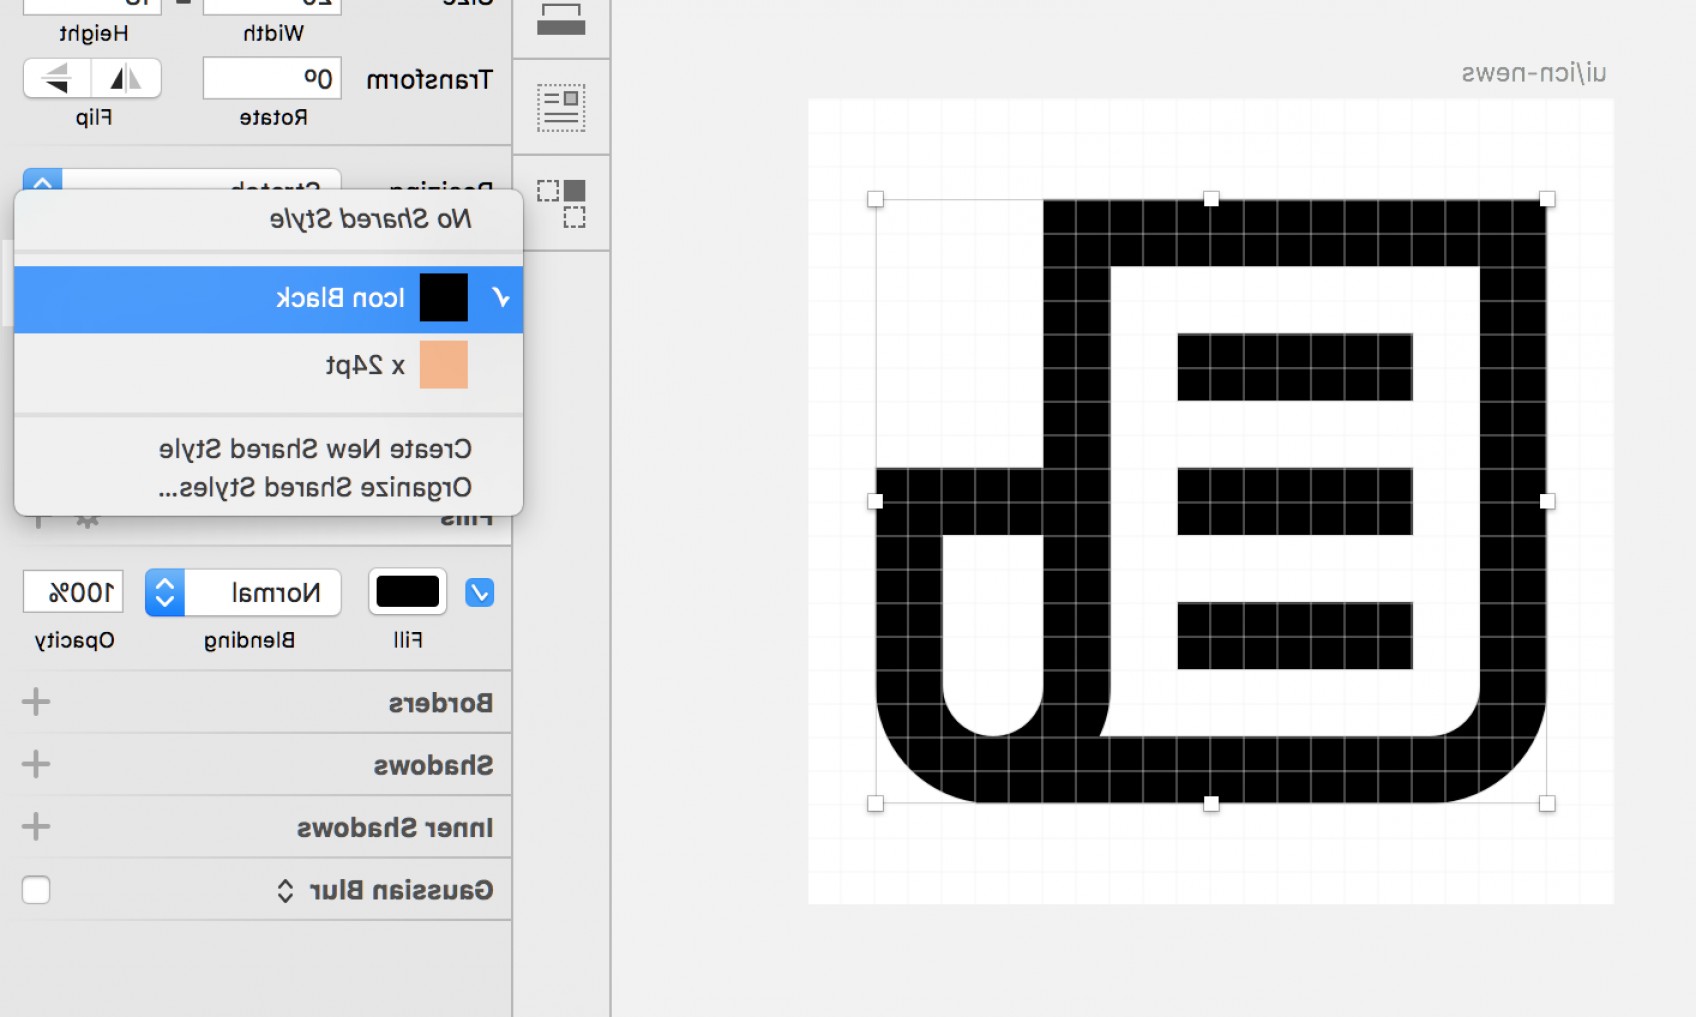Screen dimensions: 1696x1017
Task: Click the black Fill color swatch
Action: point(407,591)
